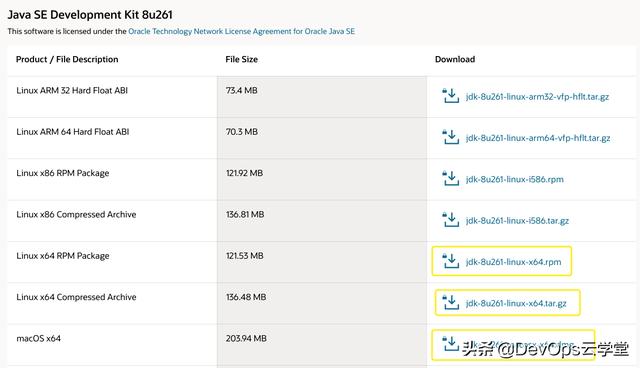
Task: Select 'Linux x86 RPM Package' text
Action: pos(63,173)
